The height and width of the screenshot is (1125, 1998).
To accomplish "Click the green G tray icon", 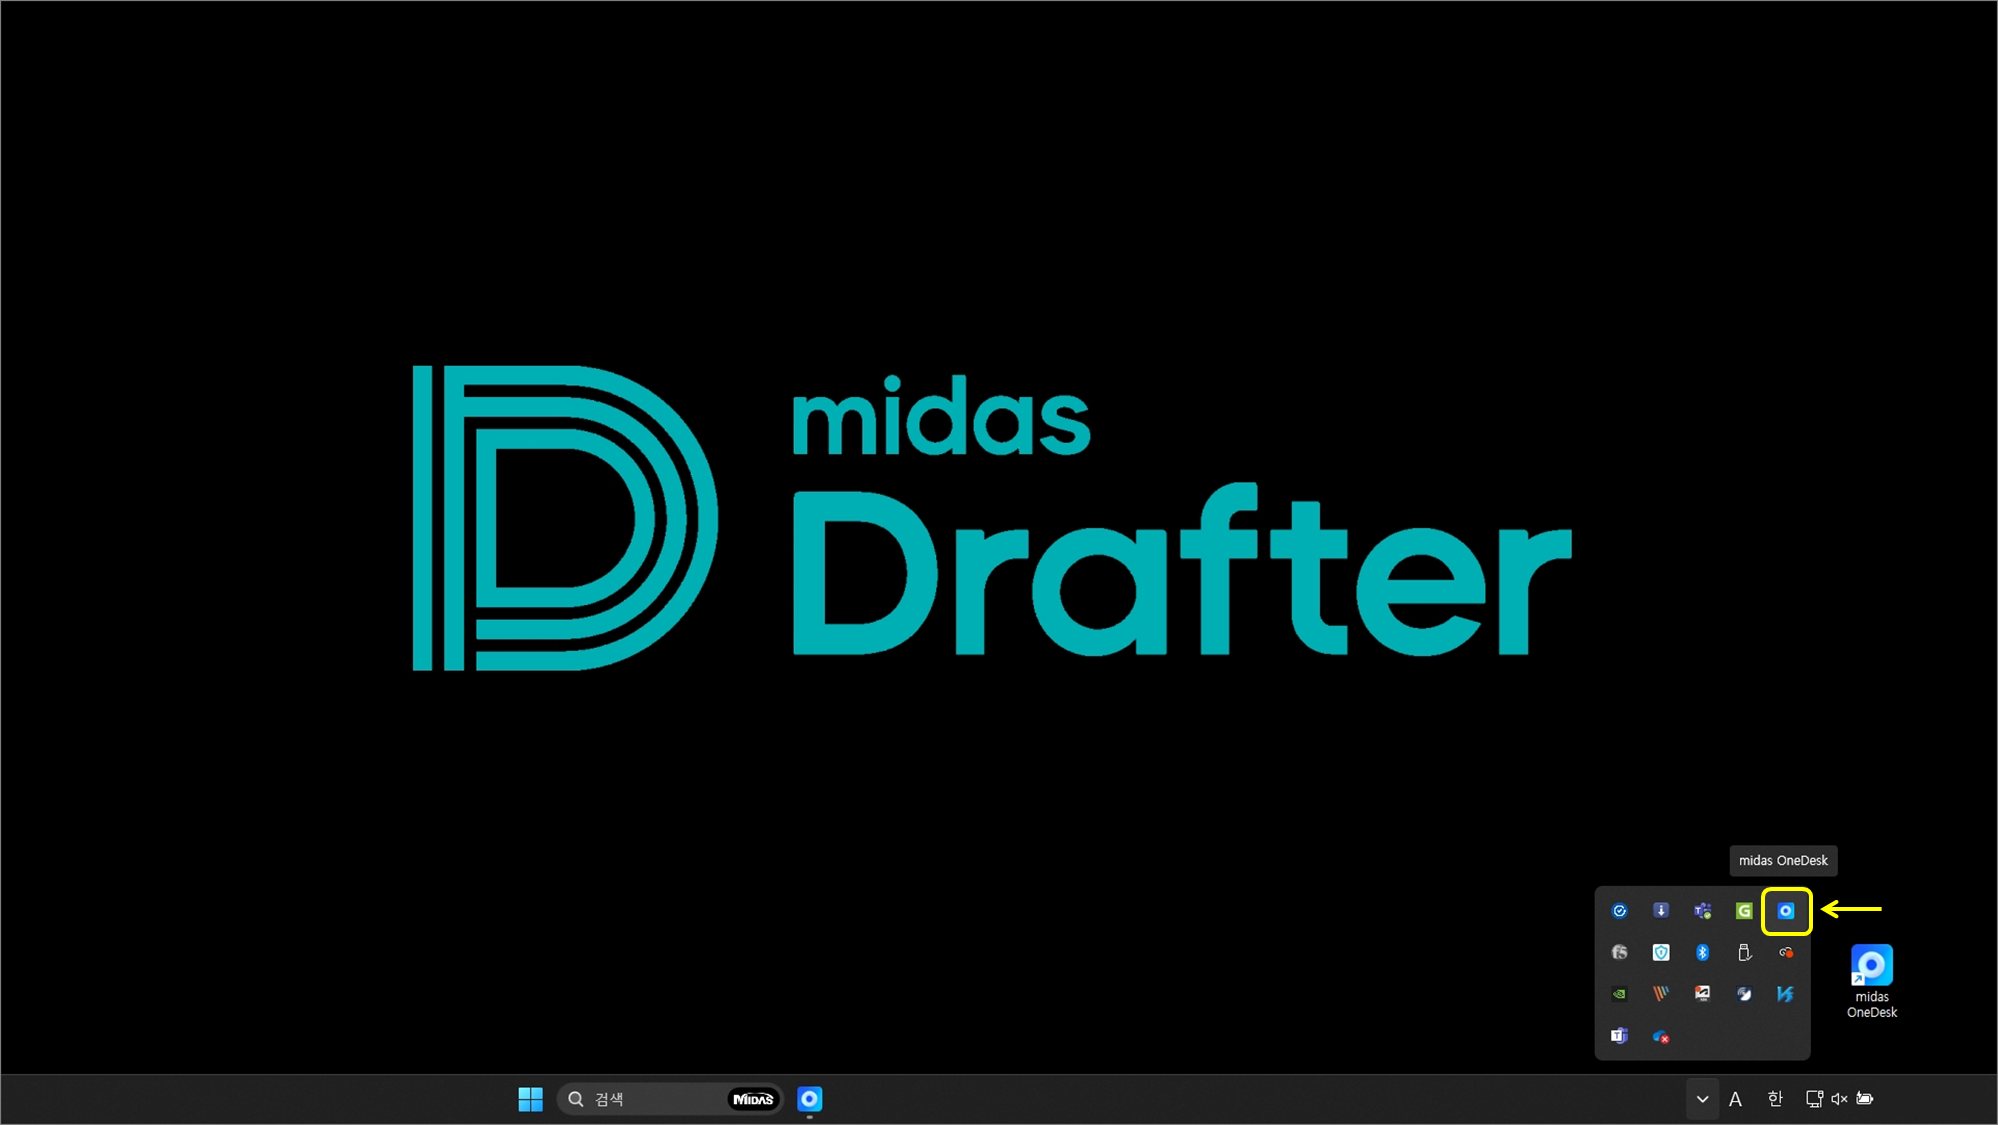I will pyautogui.click(x=1744, y=911).
